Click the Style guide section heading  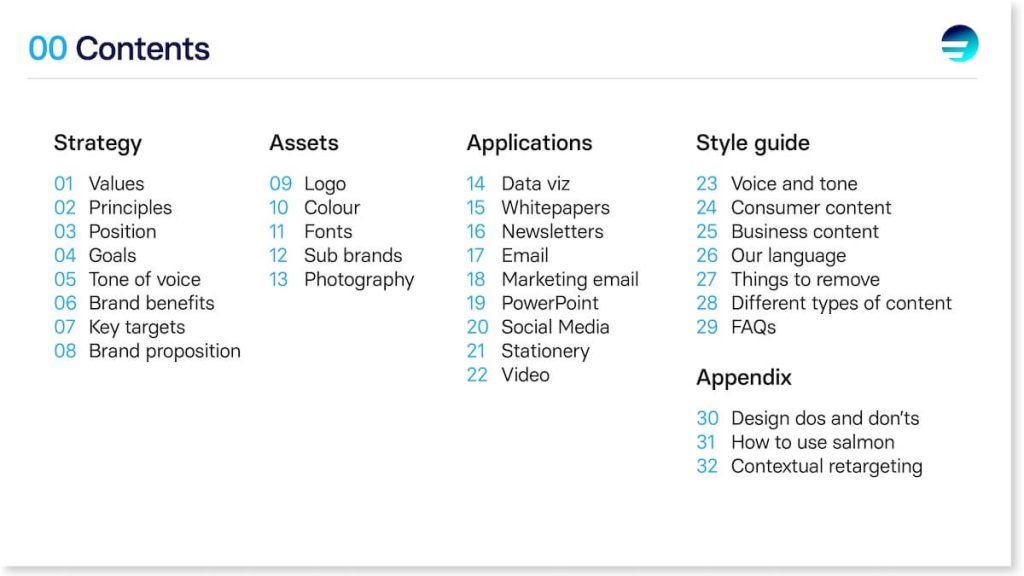tap(753, 143)
